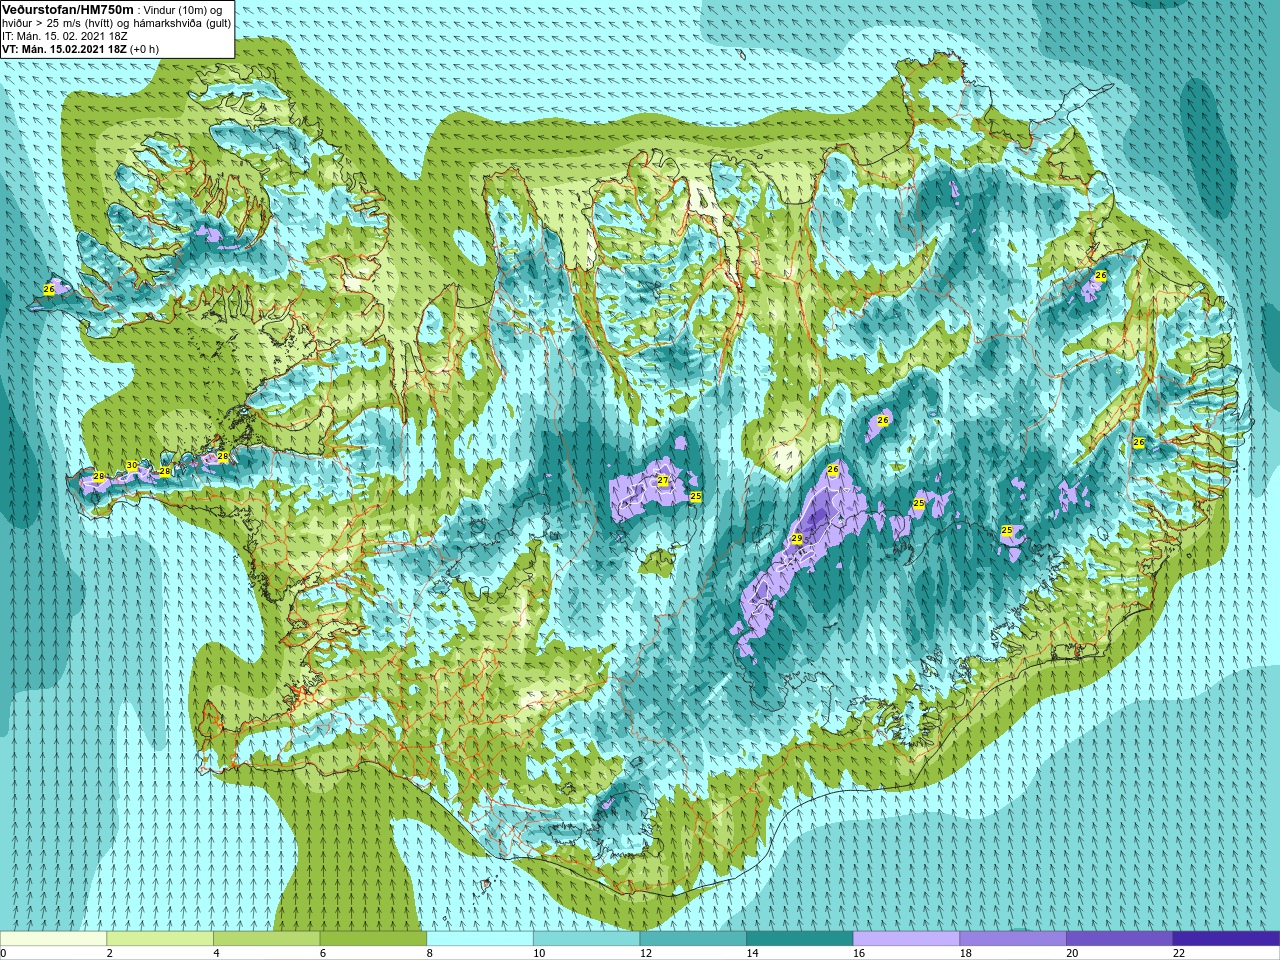The width and height of the screenshot is (1280, 960).
Task: Click the 'IT: Mán. 15. 02. 2021 18Z' line
Action: click(65, 36)
